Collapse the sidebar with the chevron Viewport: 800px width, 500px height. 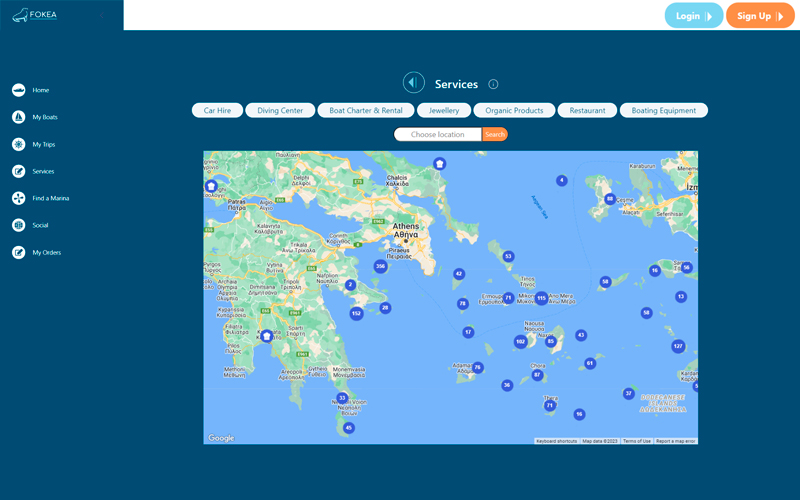coord(102,15)
